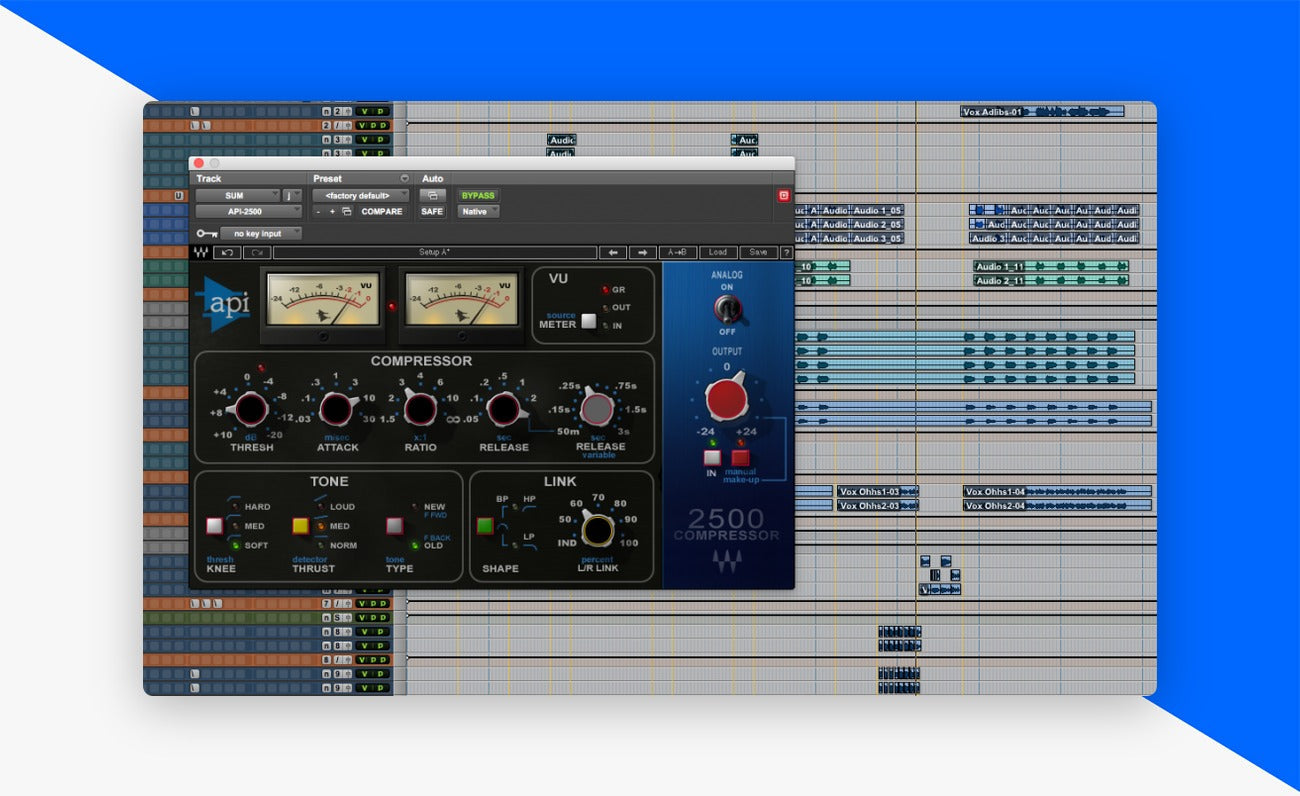
Task: Click the Waves logo in the plugin toolbar
Action: [x=201, y=253]
